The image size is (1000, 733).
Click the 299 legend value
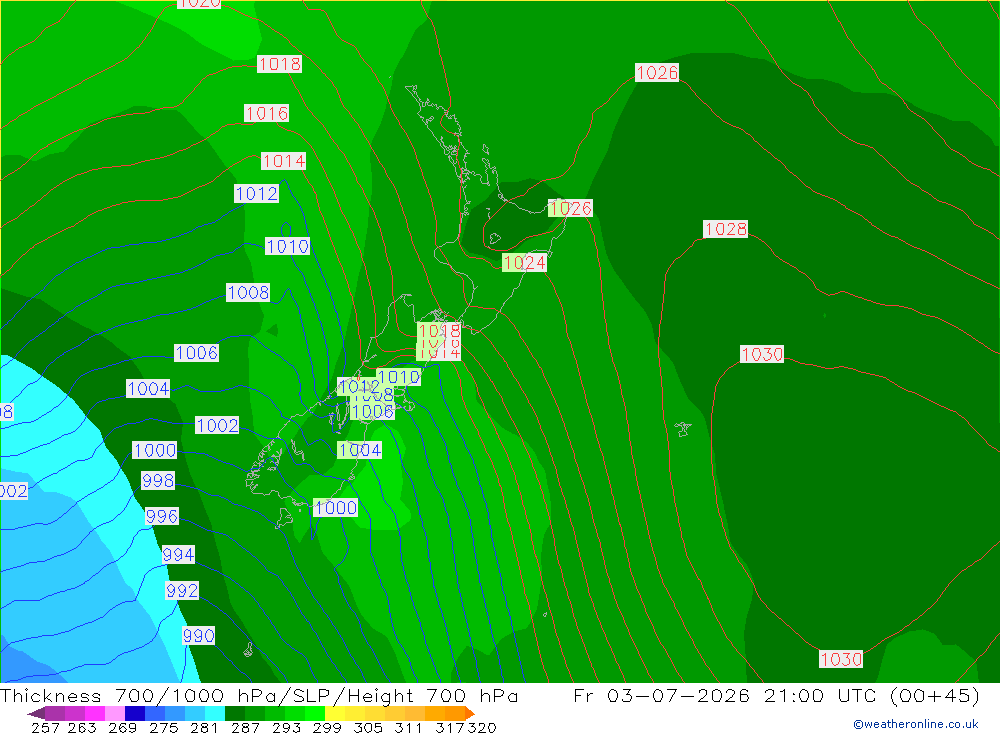coord(327,727)
